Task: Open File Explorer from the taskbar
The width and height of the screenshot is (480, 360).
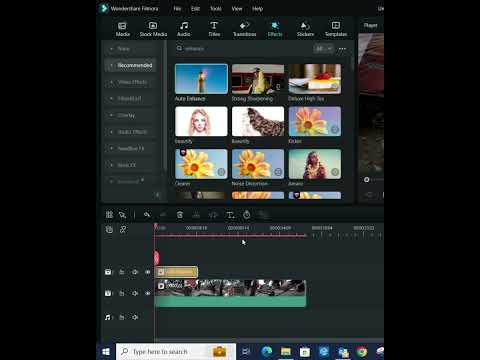Action: click(286, 352)
